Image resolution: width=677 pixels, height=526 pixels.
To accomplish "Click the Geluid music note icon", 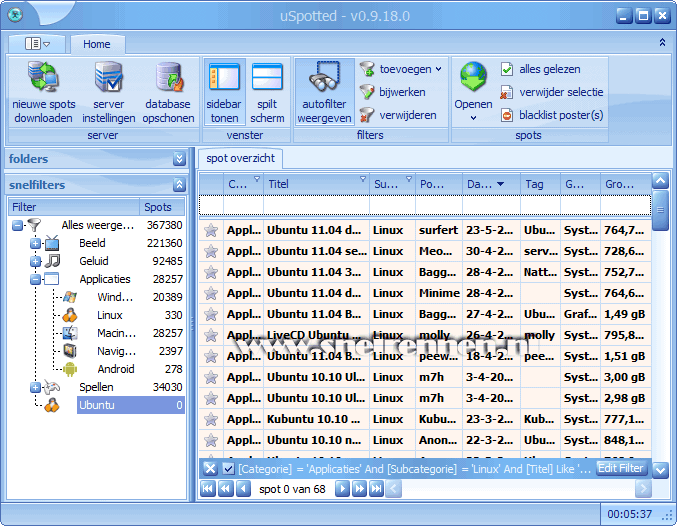I will tap(52, 261).
